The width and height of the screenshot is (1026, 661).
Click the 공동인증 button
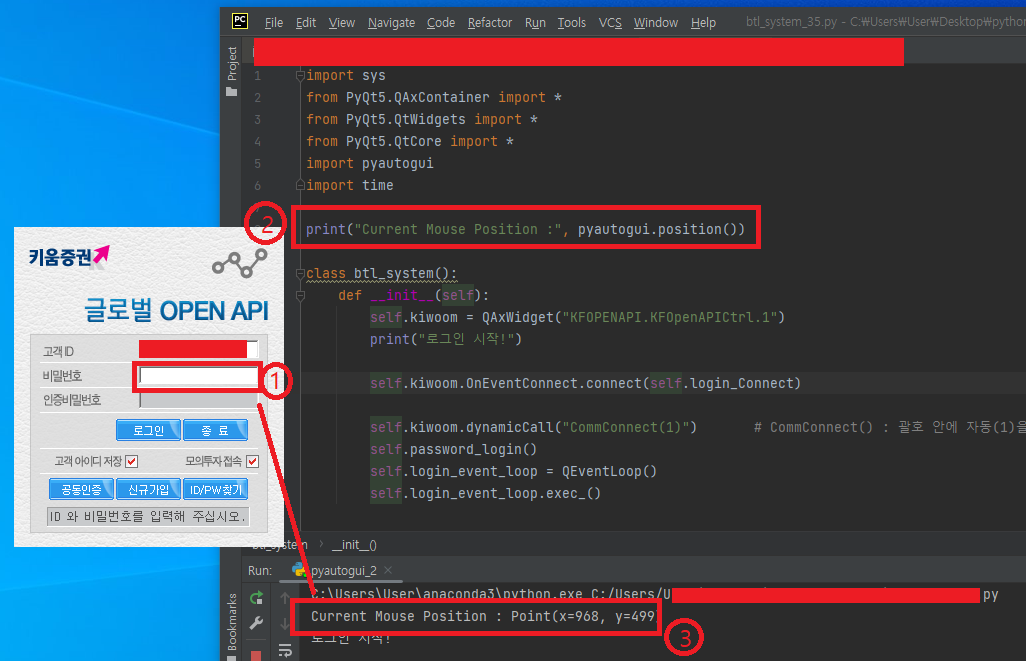pyautogui.click(x=81, y=489)
